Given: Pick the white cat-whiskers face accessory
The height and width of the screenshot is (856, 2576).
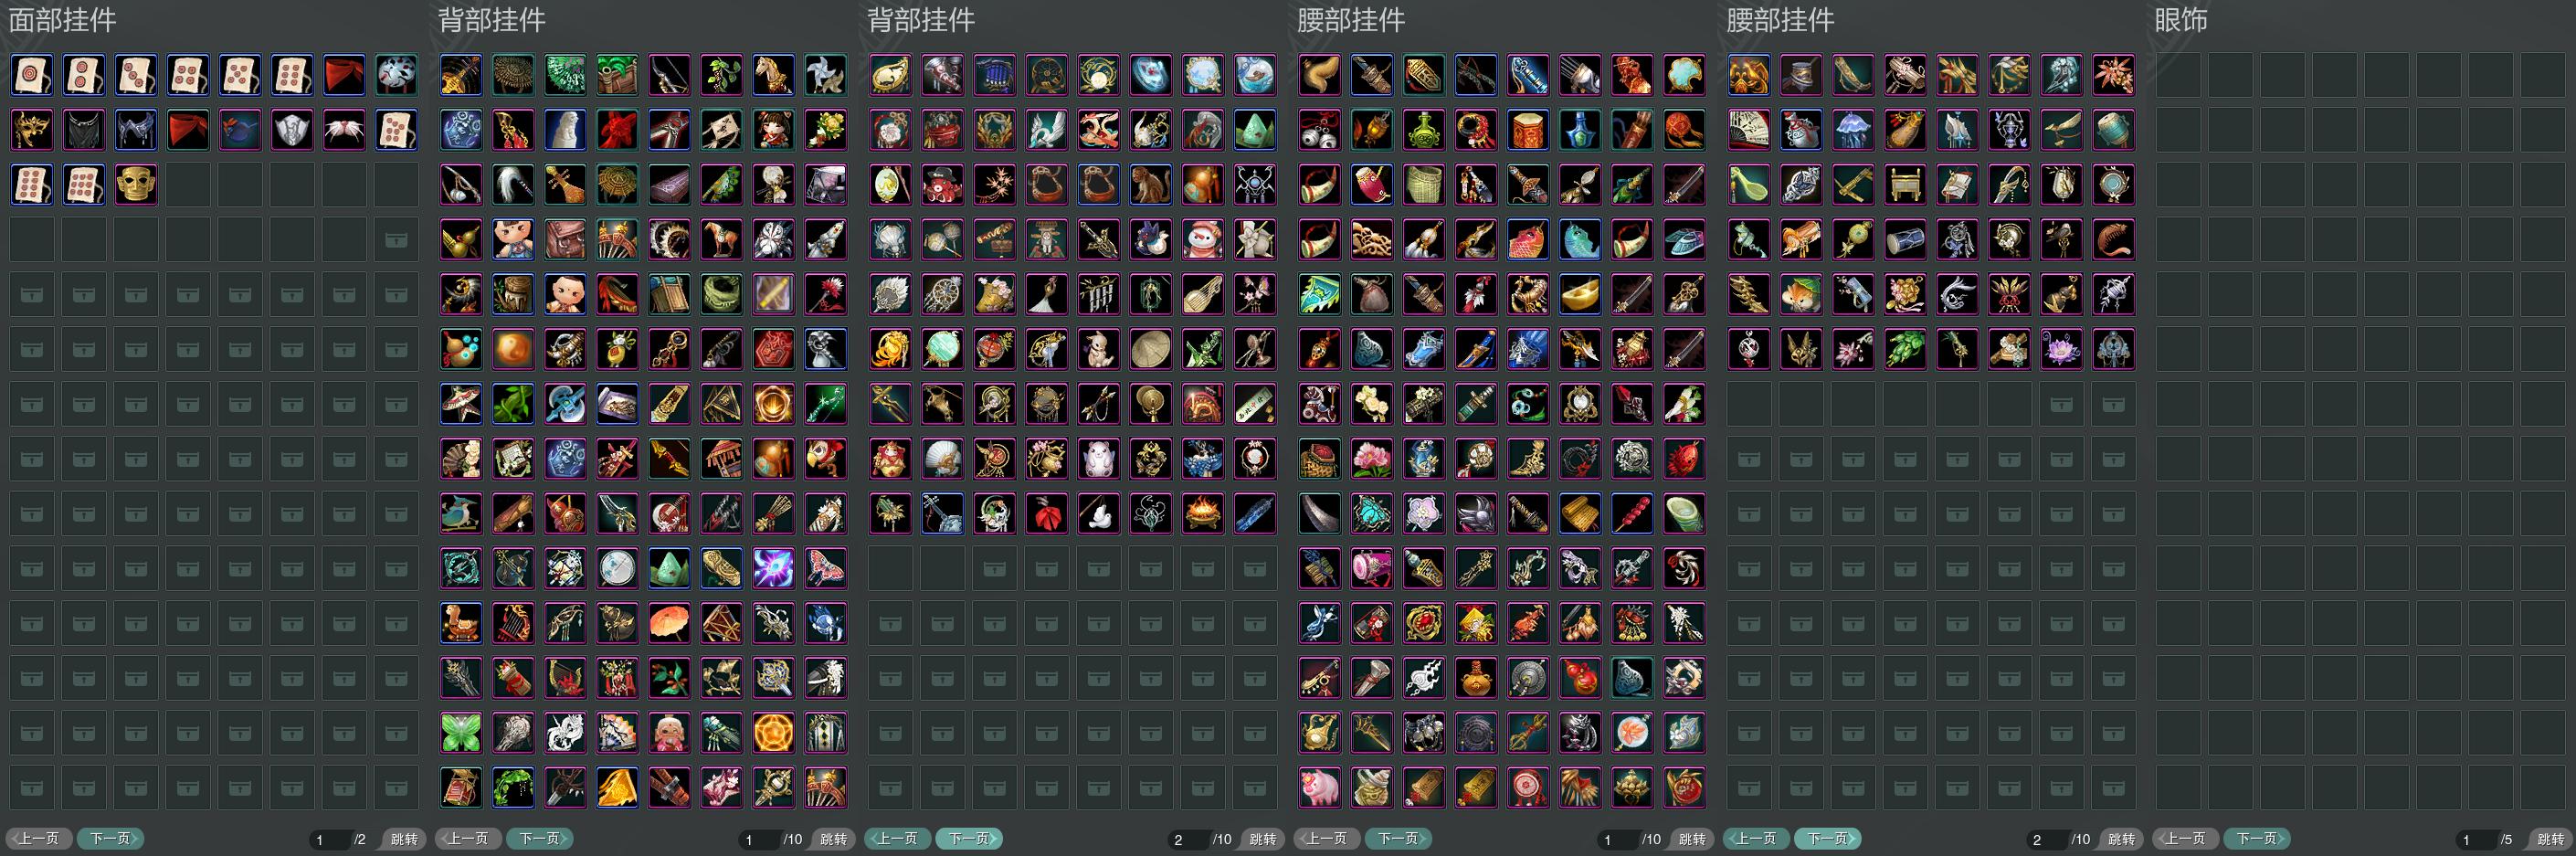Looking at the screenshot, I should [x=344, y=130].
